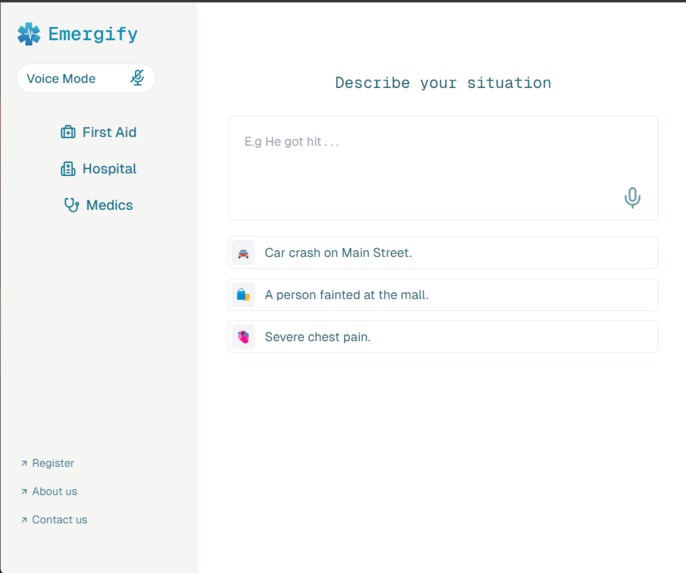This screenshot has width=686, height=573.
Task: Open the Hospital section
Action: [x=98, y=168]
